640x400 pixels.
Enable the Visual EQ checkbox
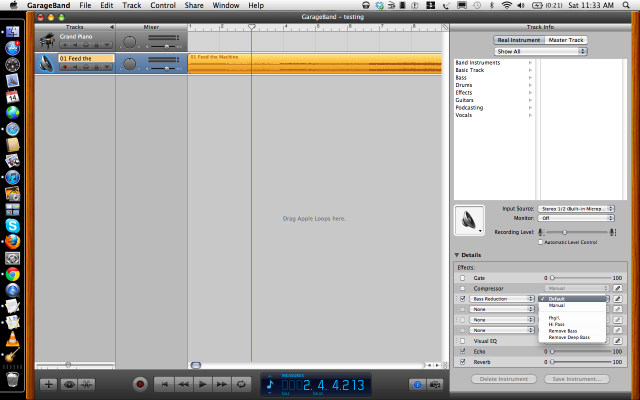coord(462,341)
